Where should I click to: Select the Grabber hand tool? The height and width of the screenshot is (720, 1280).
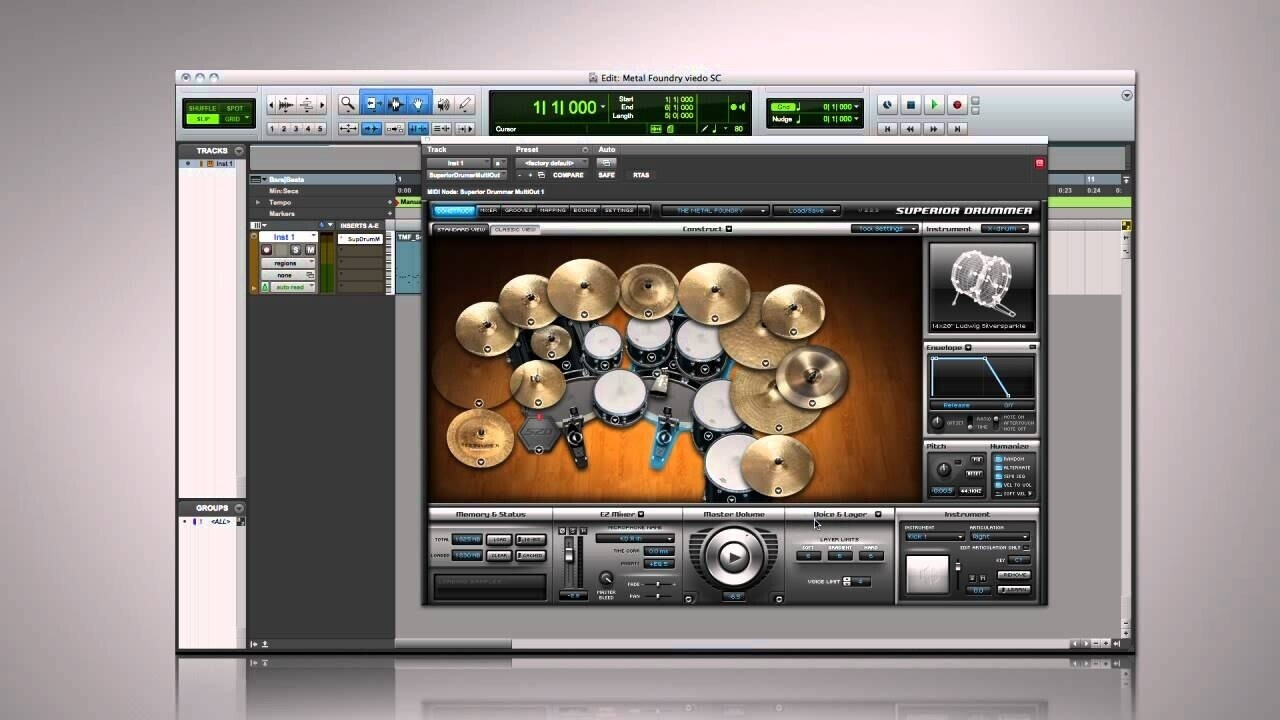[x=418, y=104]
